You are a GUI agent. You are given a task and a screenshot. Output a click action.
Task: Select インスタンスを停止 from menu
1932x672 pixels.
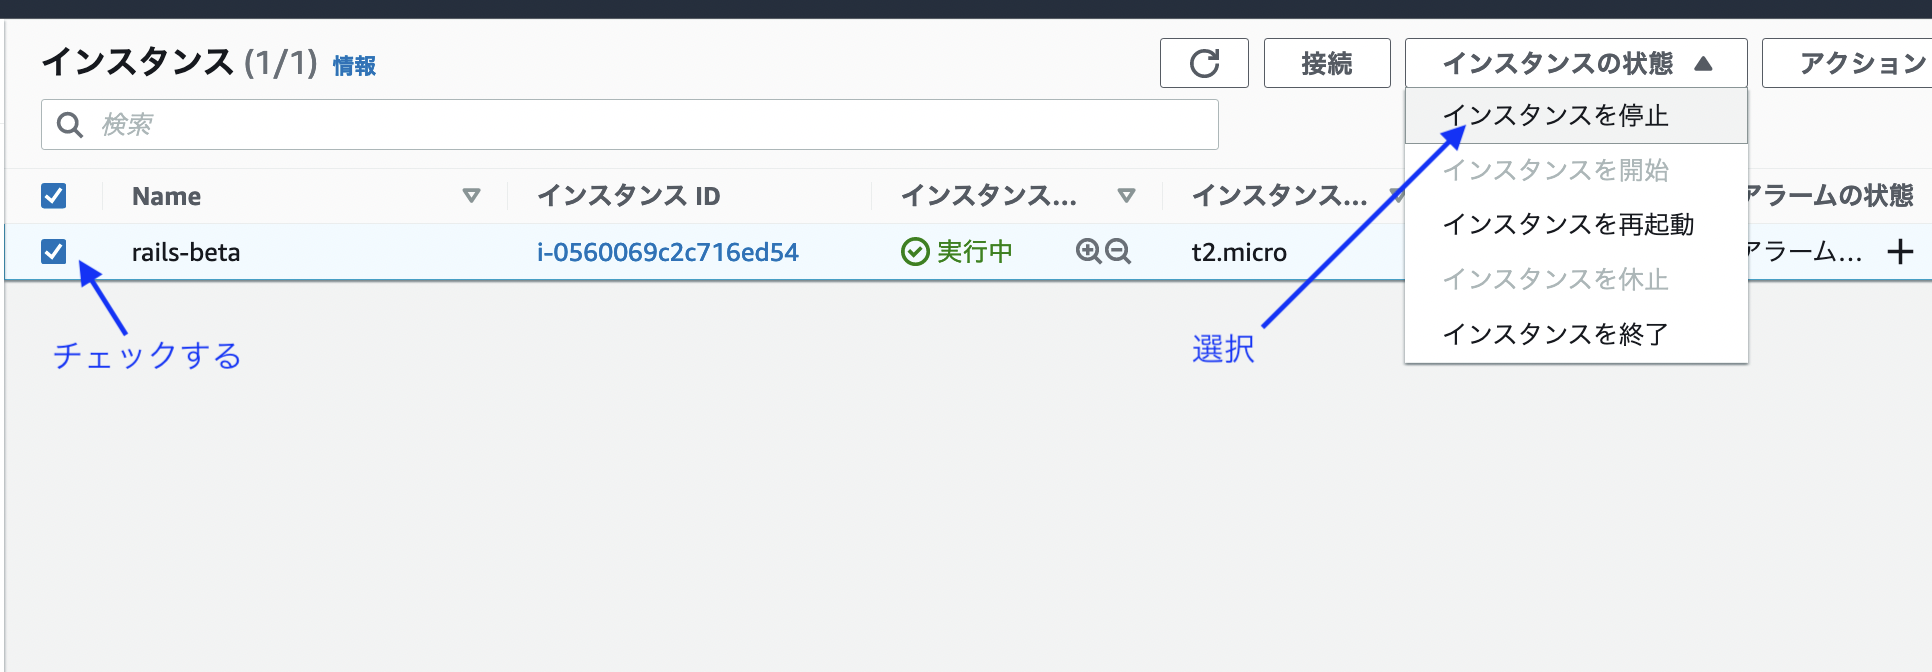(x=1555, y=116)
